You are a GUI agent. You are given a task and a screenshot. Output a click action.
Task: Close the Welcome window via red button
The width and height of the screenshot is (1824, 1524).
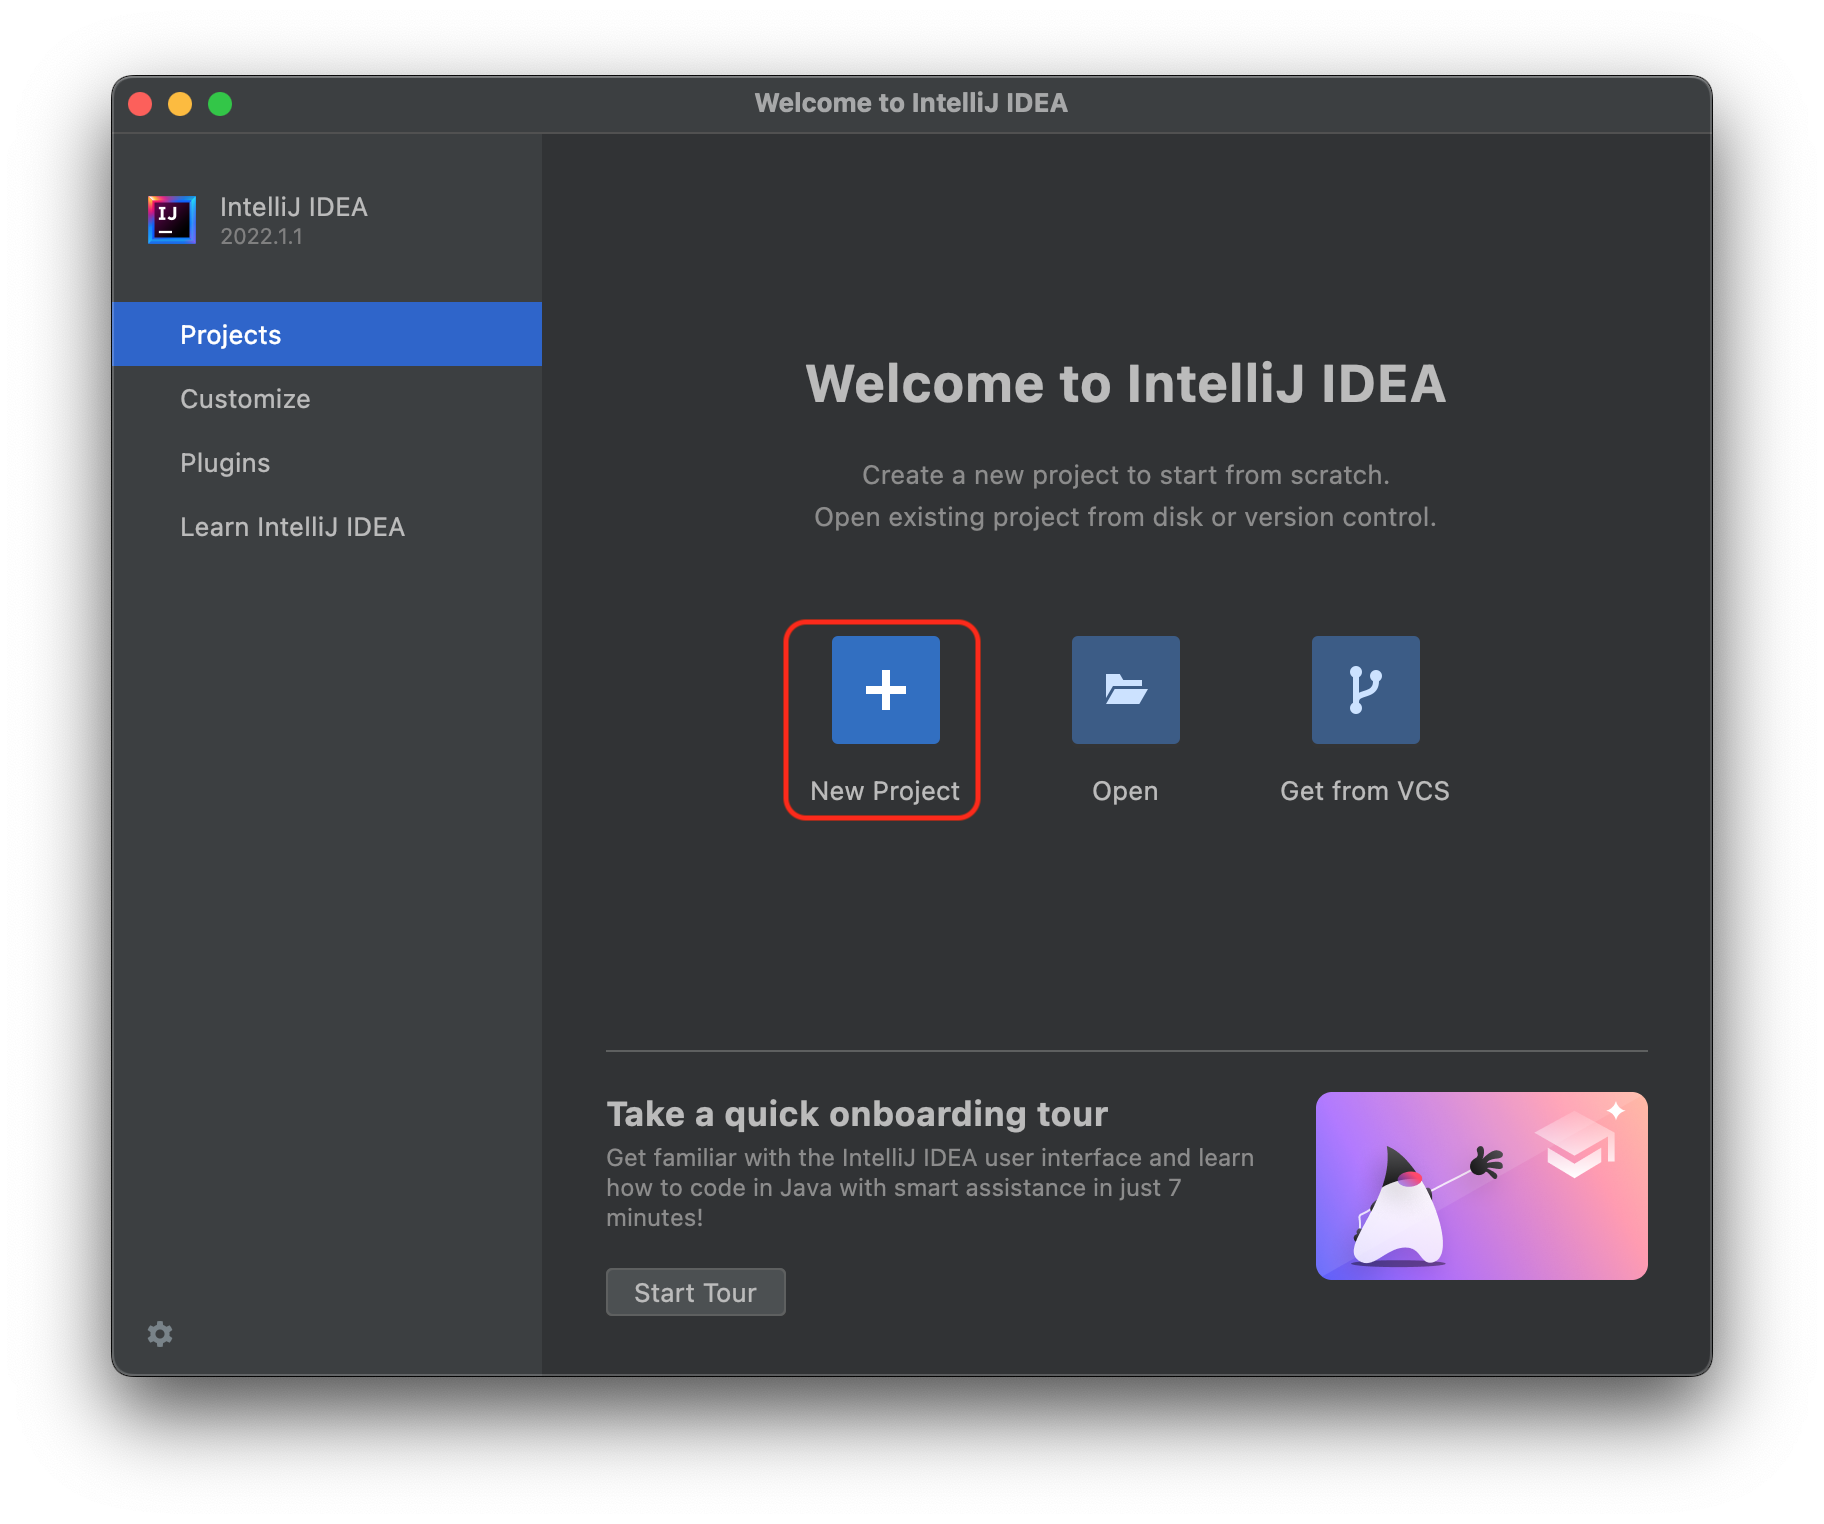[140, 104]
